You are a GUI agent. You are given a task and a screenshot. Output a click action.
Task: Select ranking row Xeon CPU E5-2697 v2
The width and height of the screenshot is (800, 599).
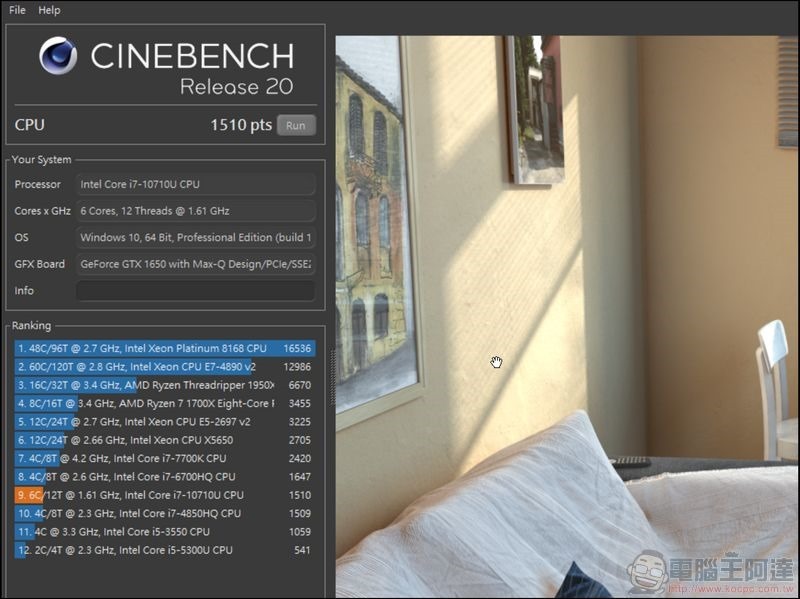pos(165,421)
